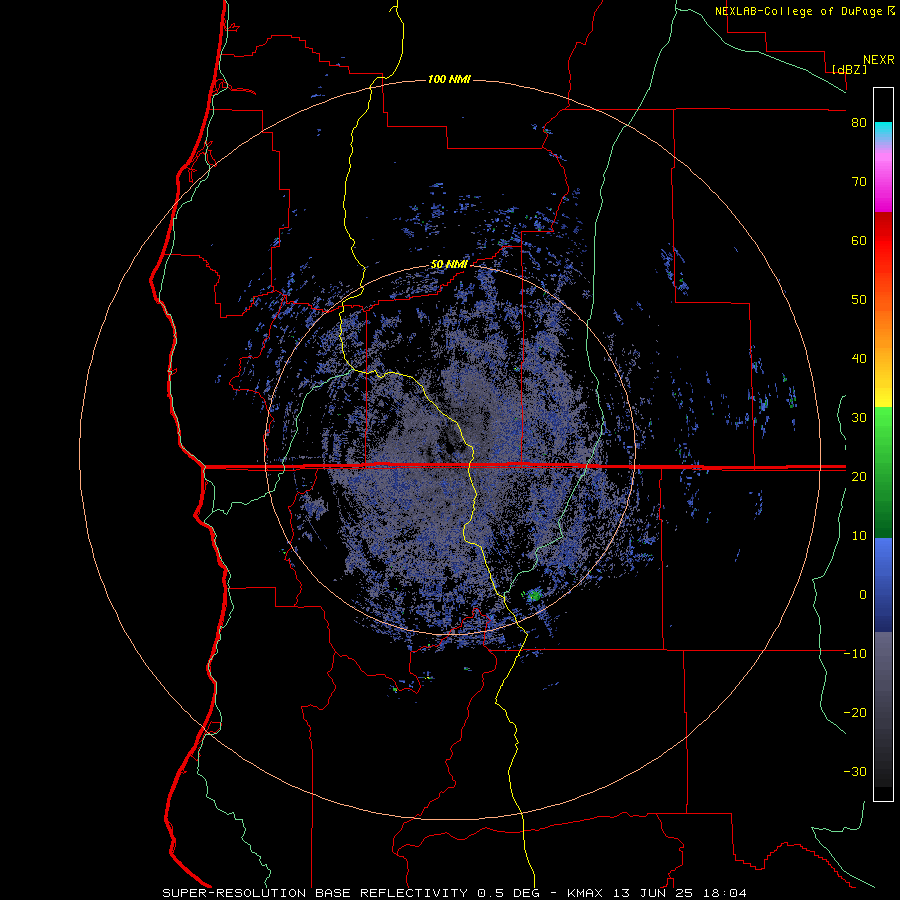Click the 60 value on the dBZ scale
The width and height of the screenshot is (900, 900).
pos(859,240)
